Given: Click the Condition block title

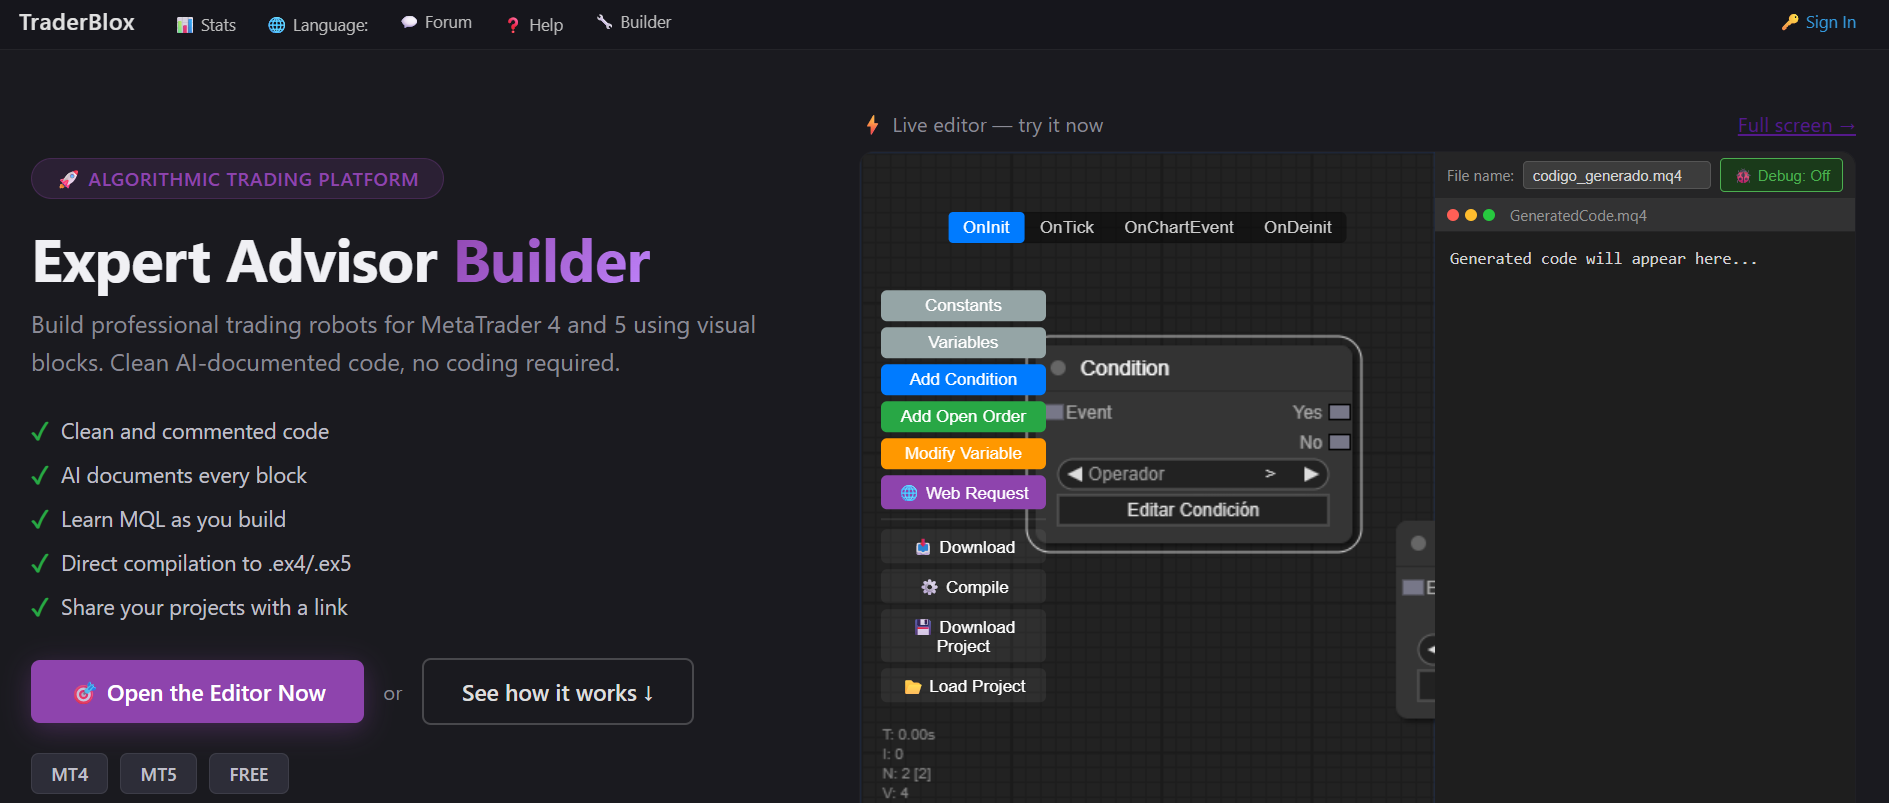Looking at the screenshot, I should 1124,368.
